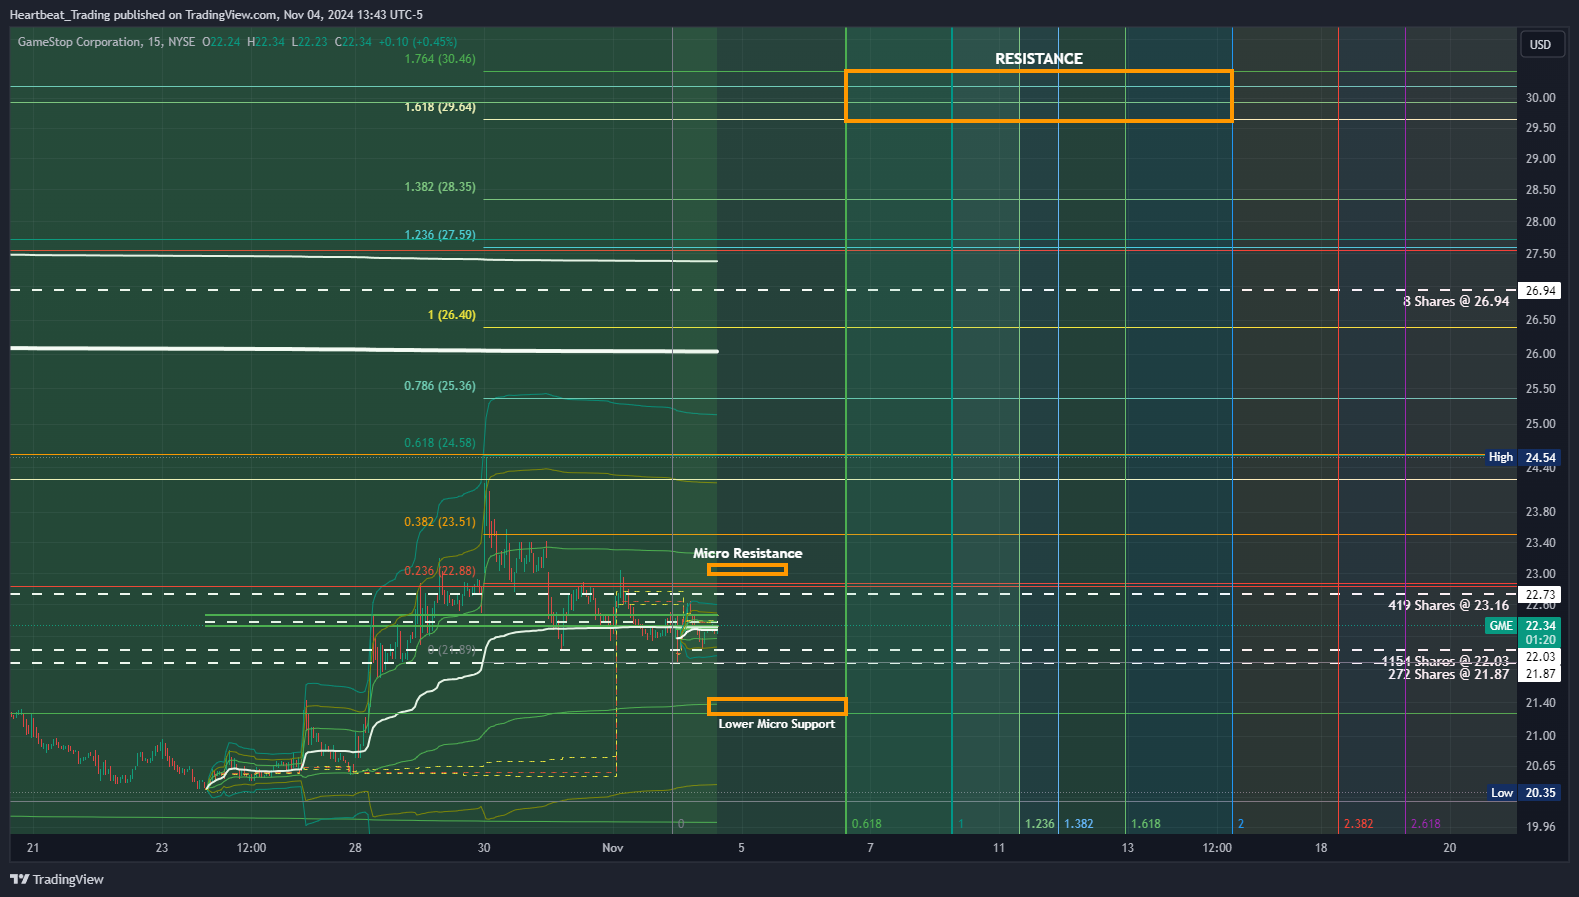This screenshot has height=897, width=1579.
Task: Click the RESISTANCE annotation label
Action: tap(1039, 59)
